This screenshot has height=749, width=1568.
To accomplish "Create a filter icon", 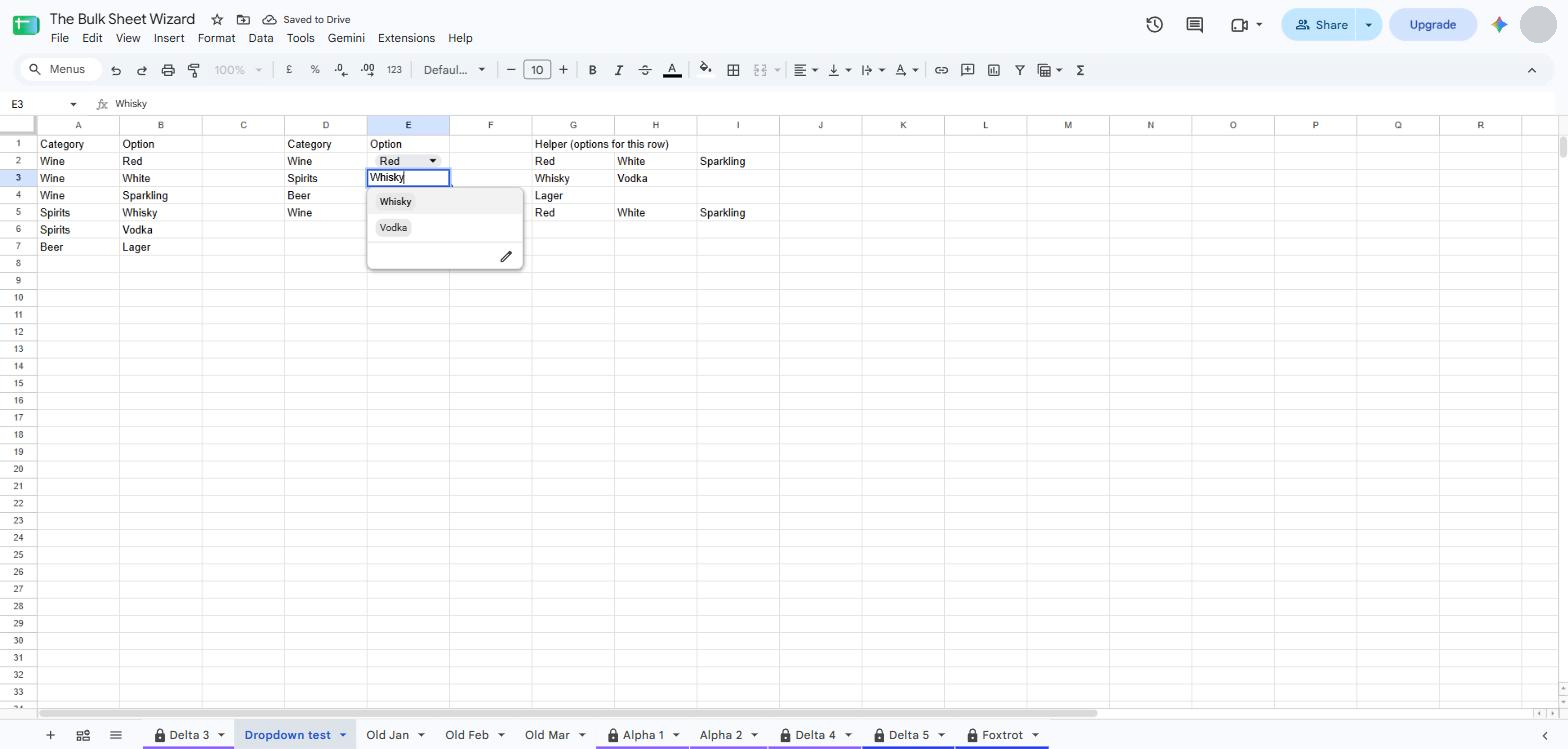I will (1020, 70).
